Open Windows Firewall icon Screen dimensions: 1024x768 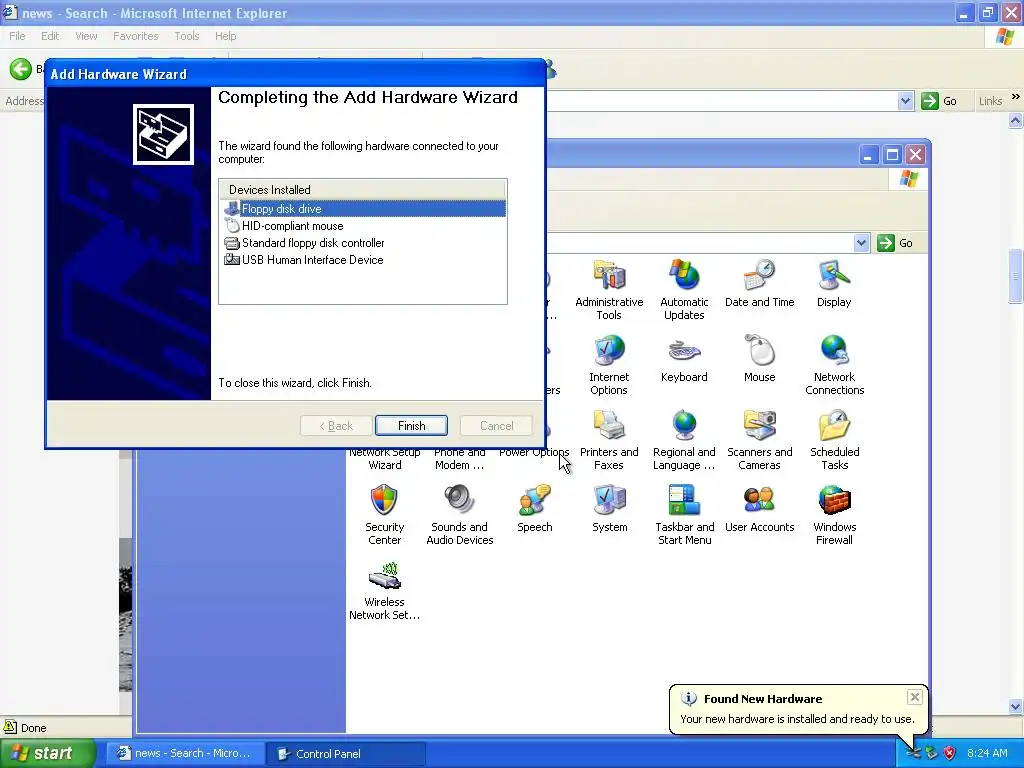(834, 514)
